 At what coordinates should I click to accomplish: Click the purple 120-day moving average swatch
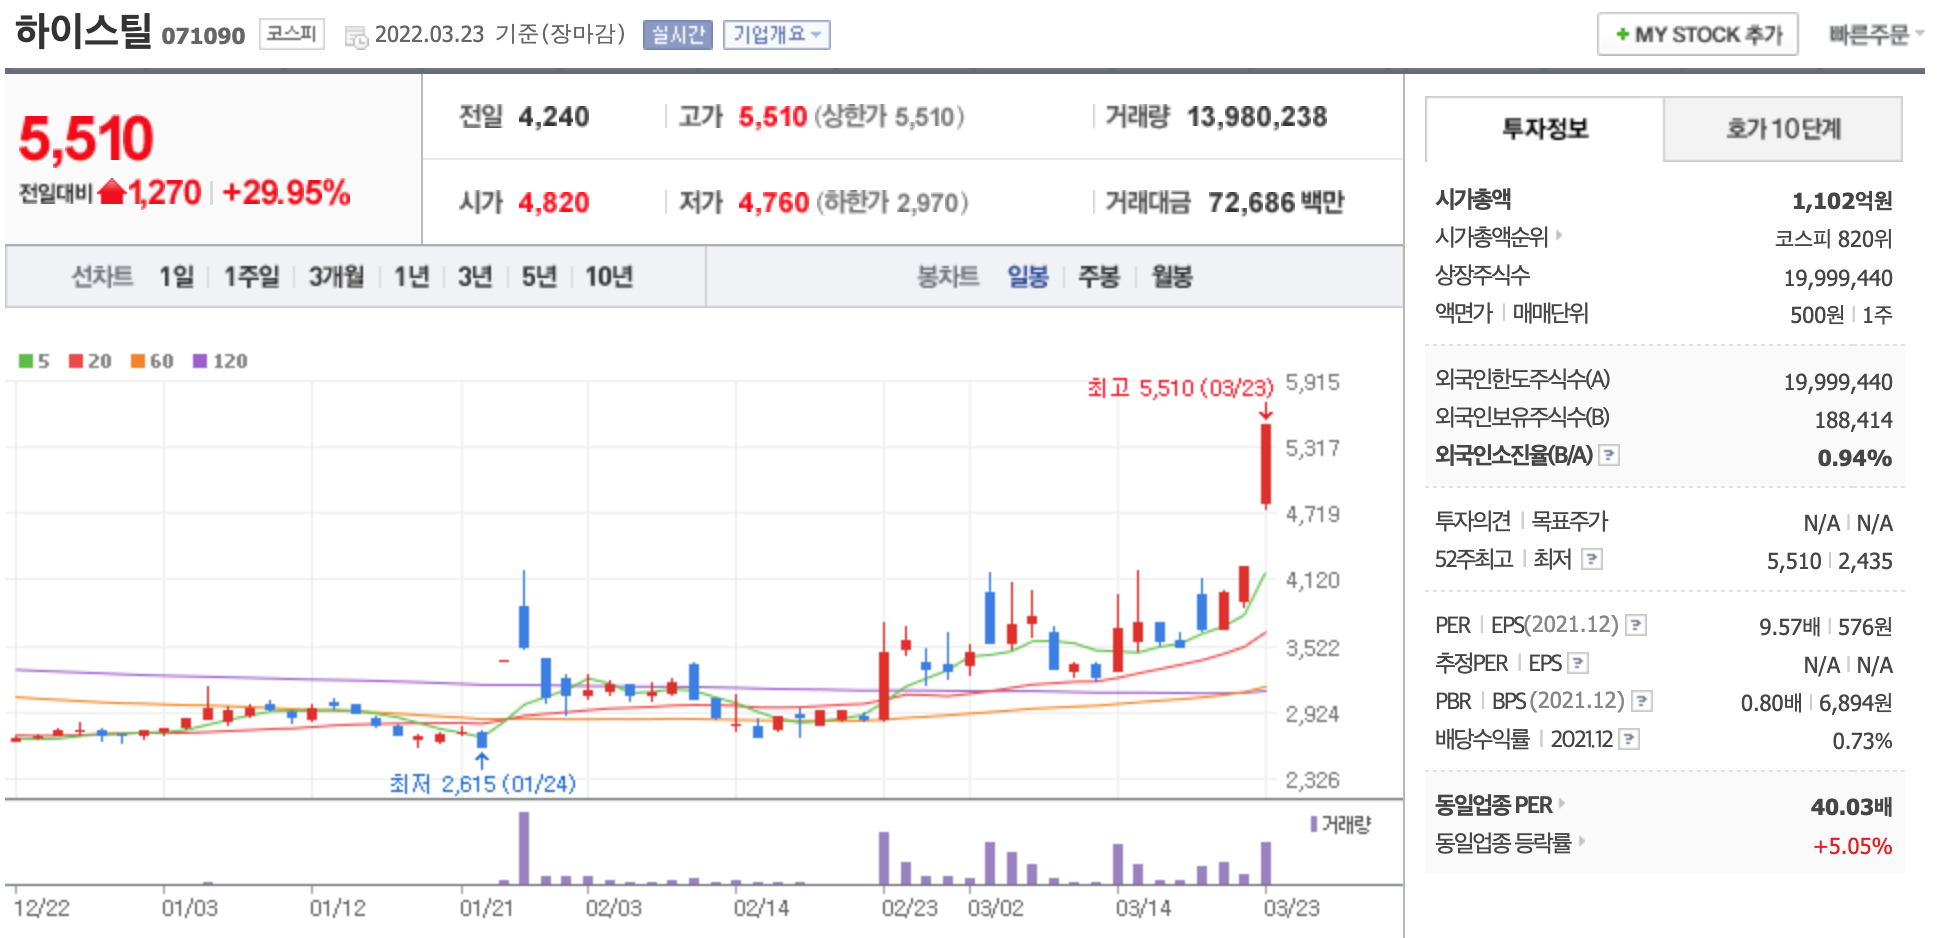pyautogui.click(x=200, y=361)
